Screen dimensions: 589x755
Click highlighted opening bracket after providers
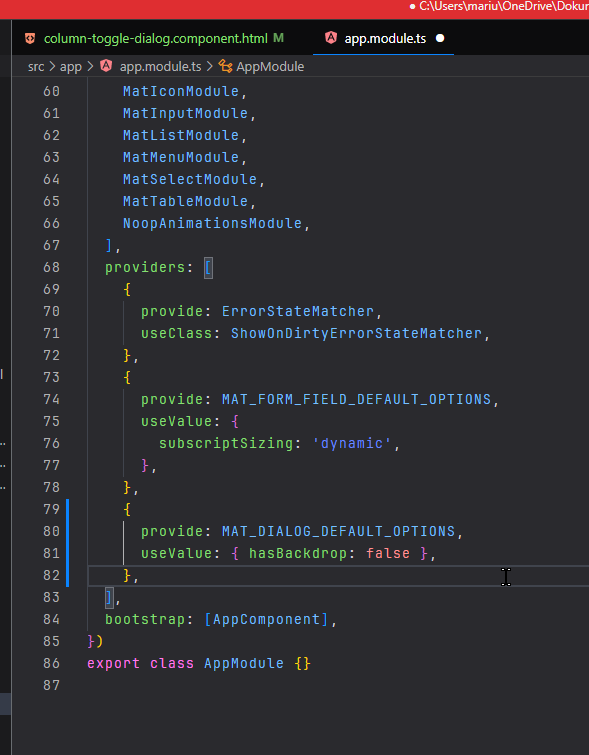pyautogui.click(x=208, y=267)
